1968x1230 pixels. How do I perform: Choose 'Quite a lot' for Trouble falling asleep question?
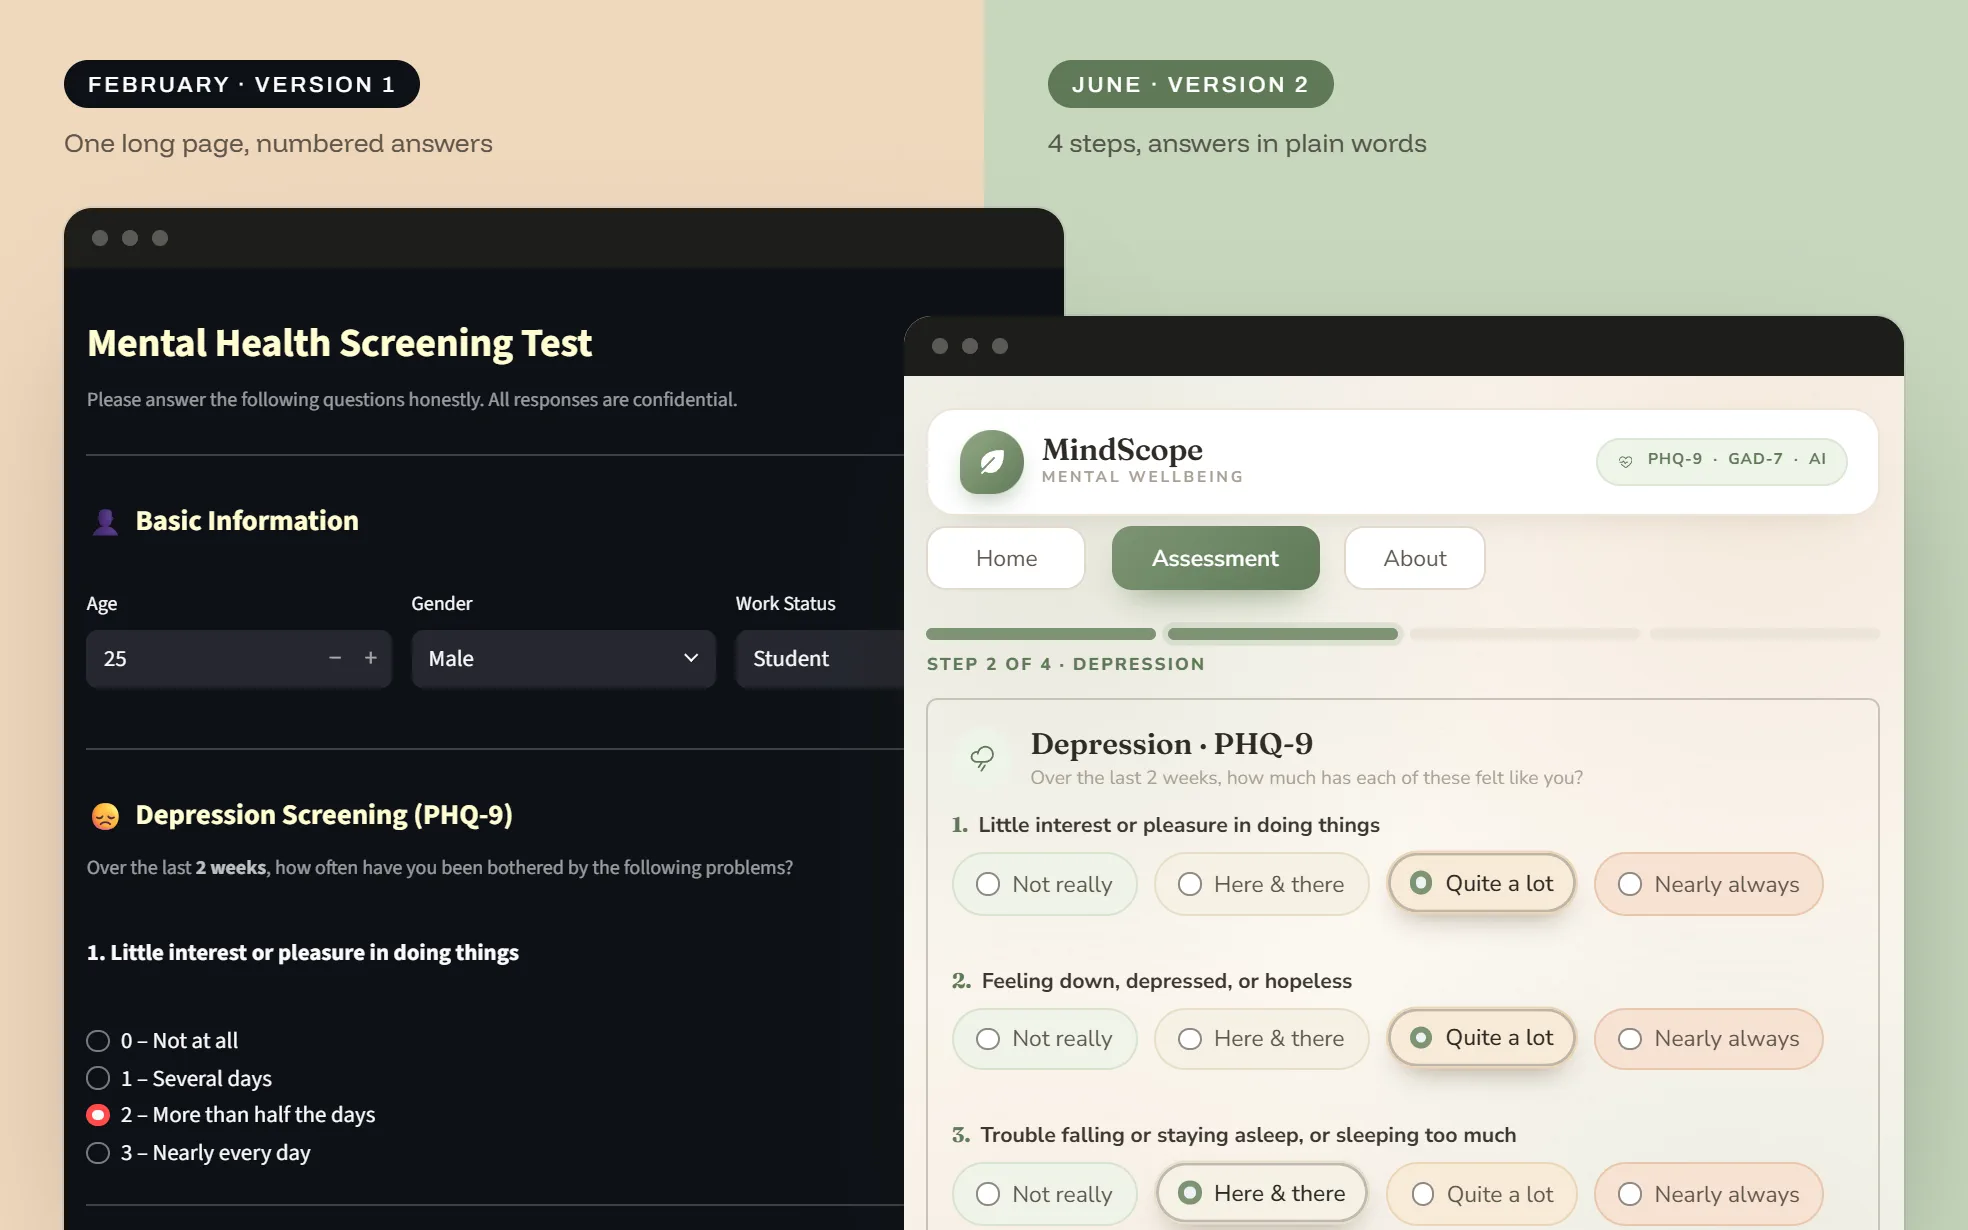point(1482,1194)
